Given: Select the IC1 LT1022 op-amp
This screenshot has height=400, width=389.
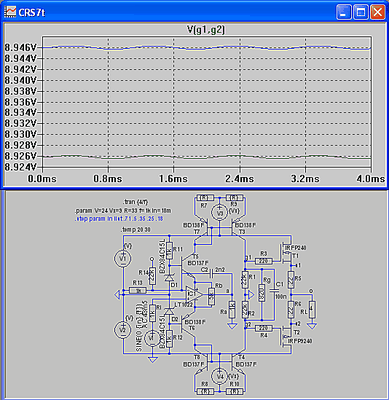Looking at the screenshot, I should [x=194, y=294].
